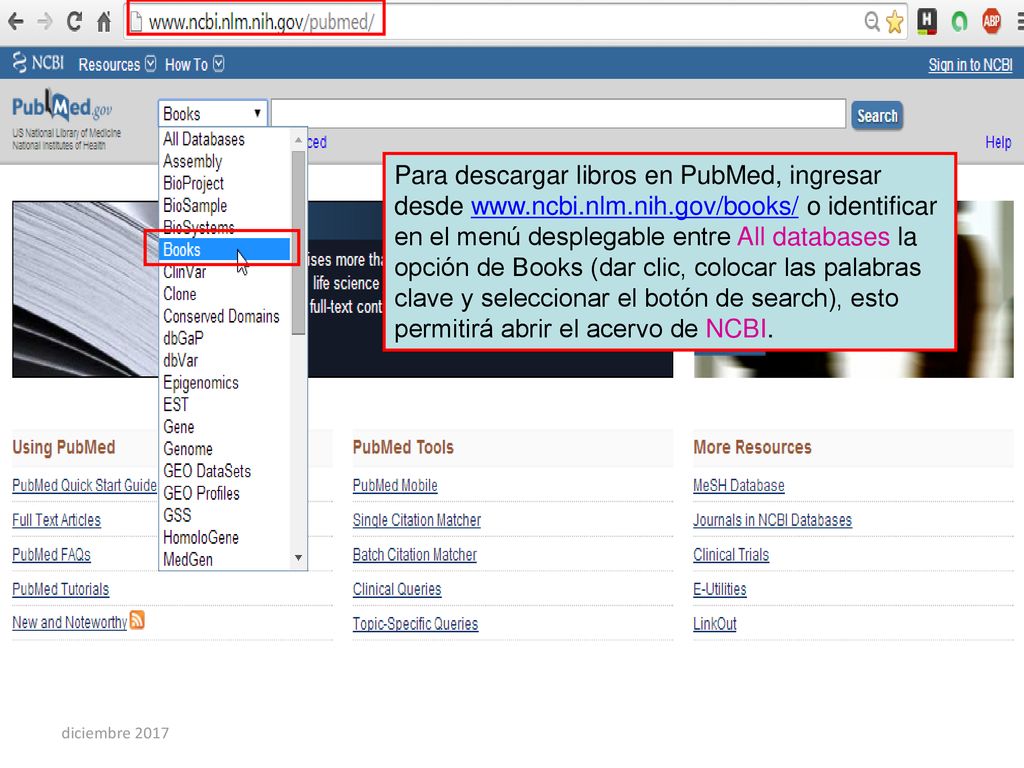
Task: Choose the highlighted Books option
Action: tap(225, 249)
